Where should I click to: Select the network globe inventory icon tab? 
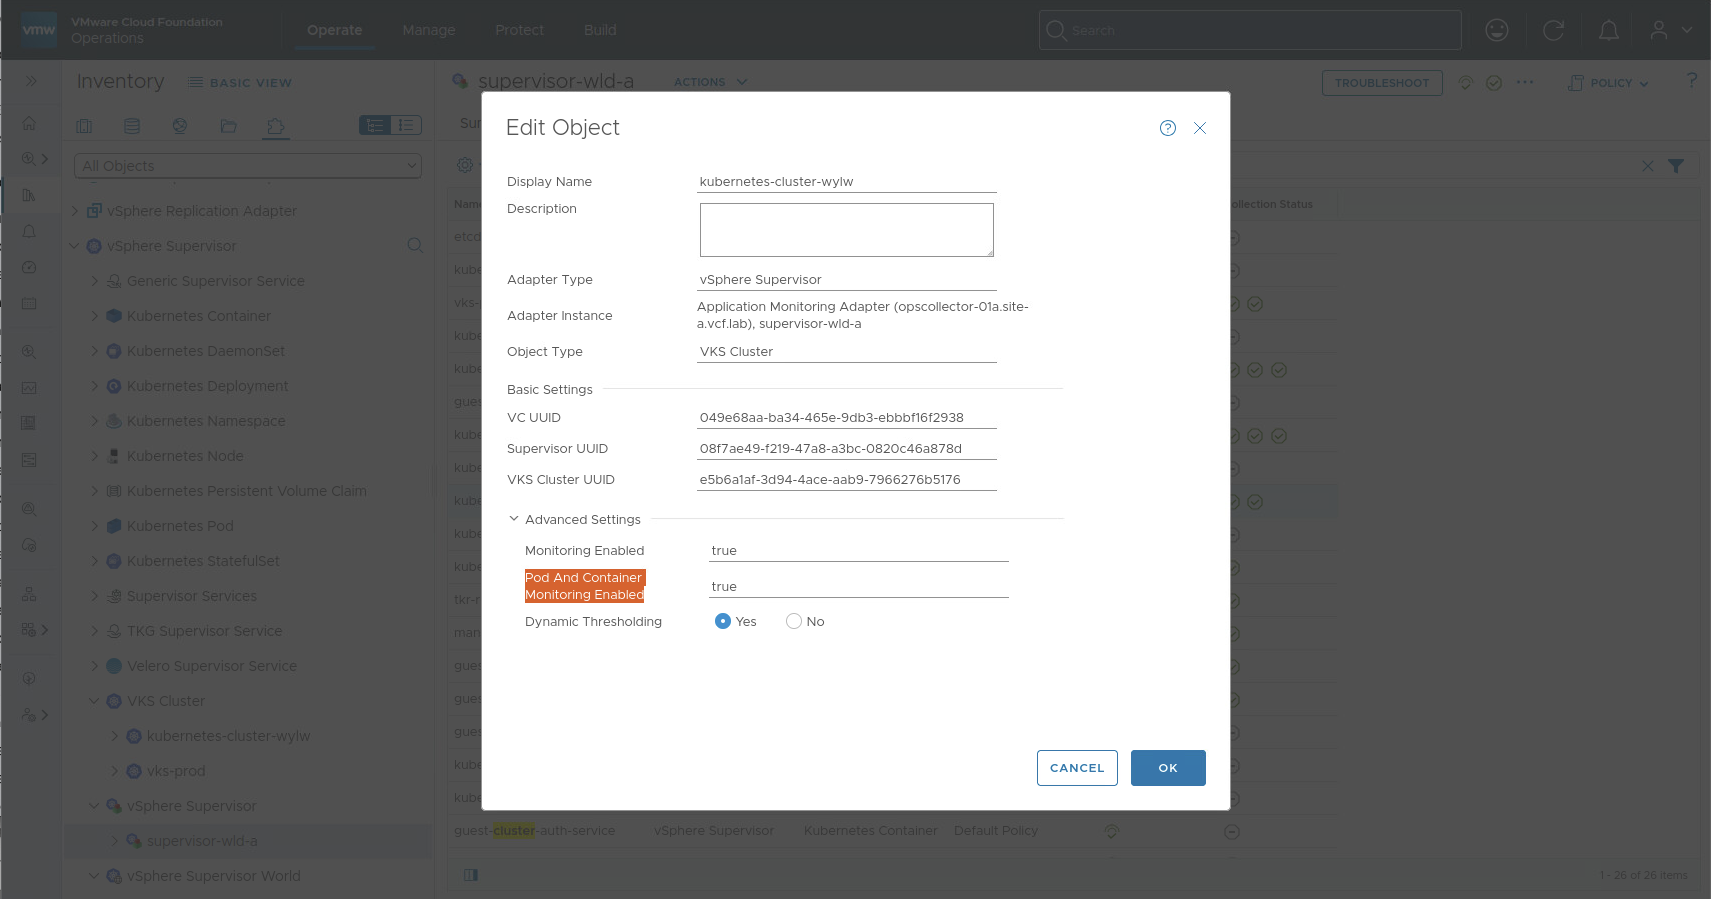point(180,126)
